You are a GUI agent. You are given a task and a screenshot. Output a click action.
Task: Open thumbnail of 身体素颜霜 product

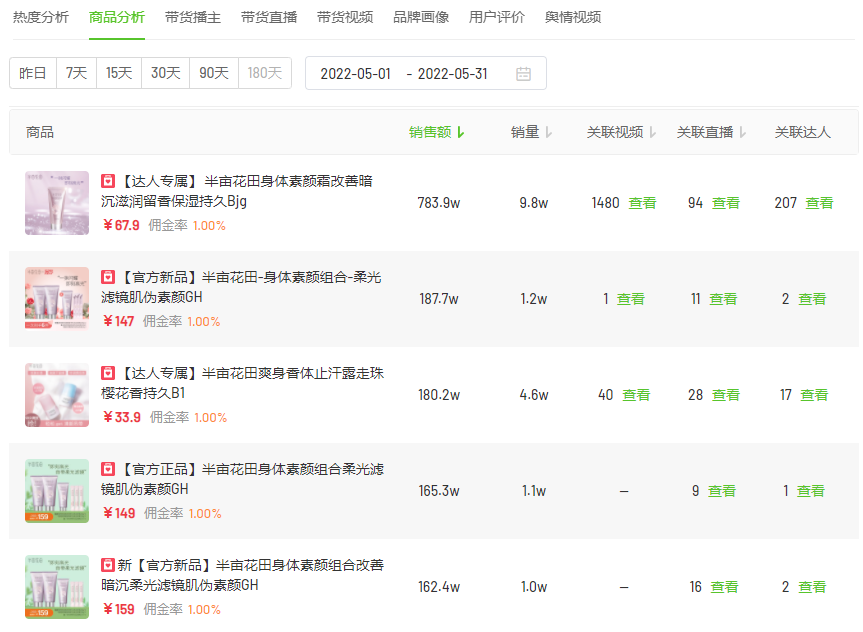tap(57, 203)
